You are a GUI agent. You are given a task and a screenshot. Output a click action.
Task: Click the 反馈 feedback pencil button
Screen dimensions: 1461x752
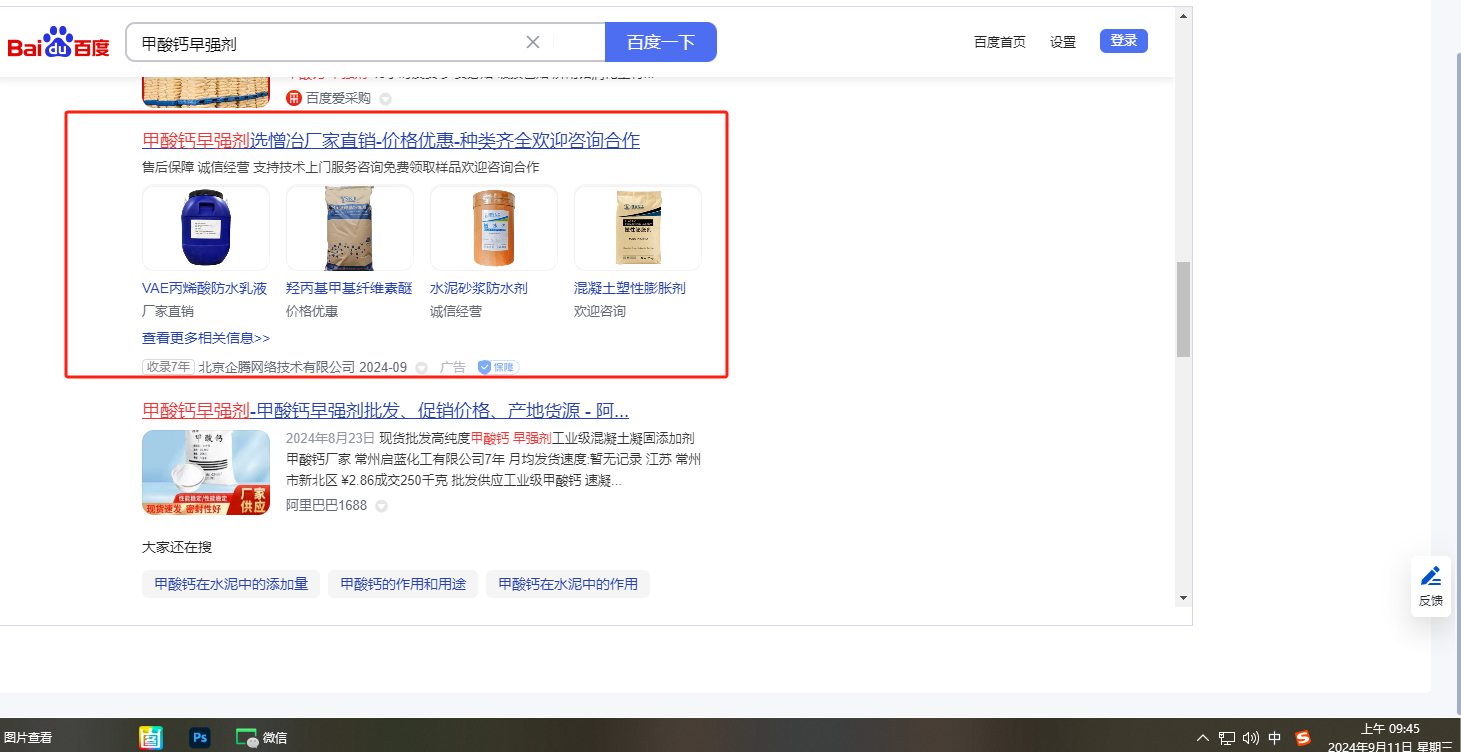tap(1431, 586)
